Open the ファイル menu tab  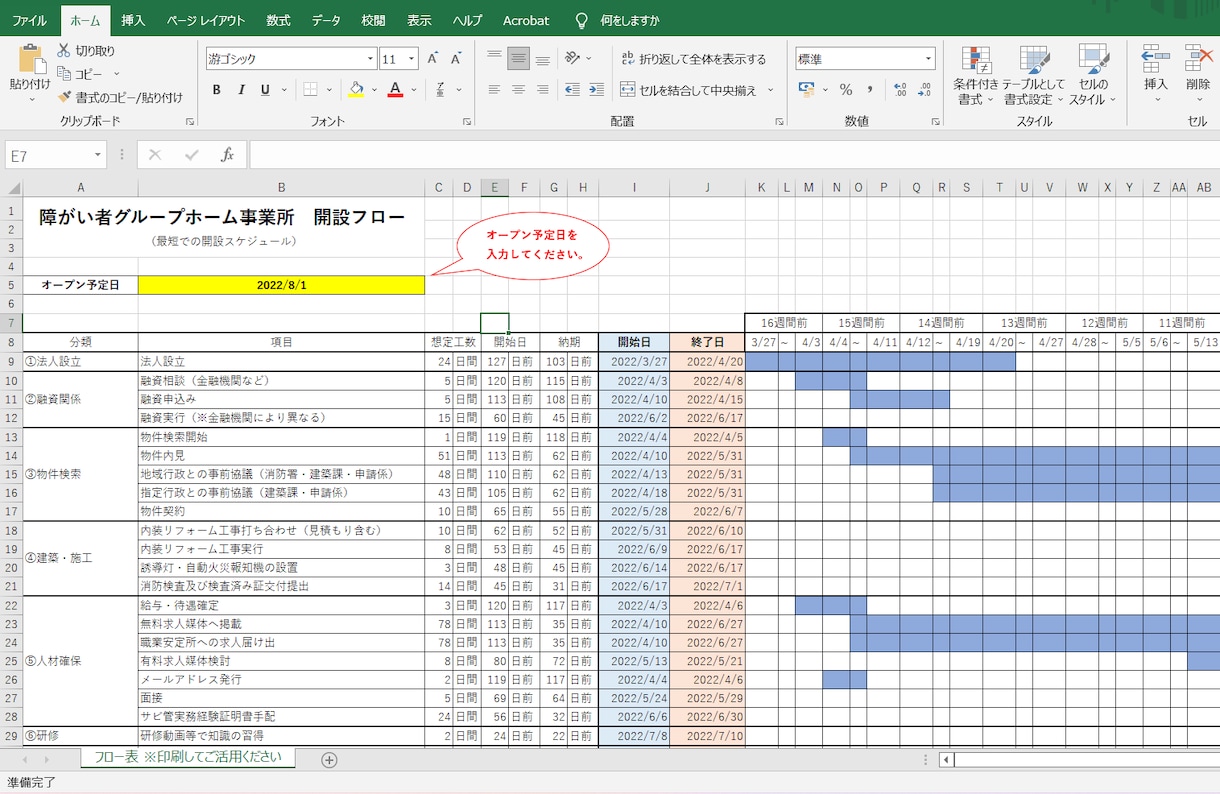(x=29, y=20)
